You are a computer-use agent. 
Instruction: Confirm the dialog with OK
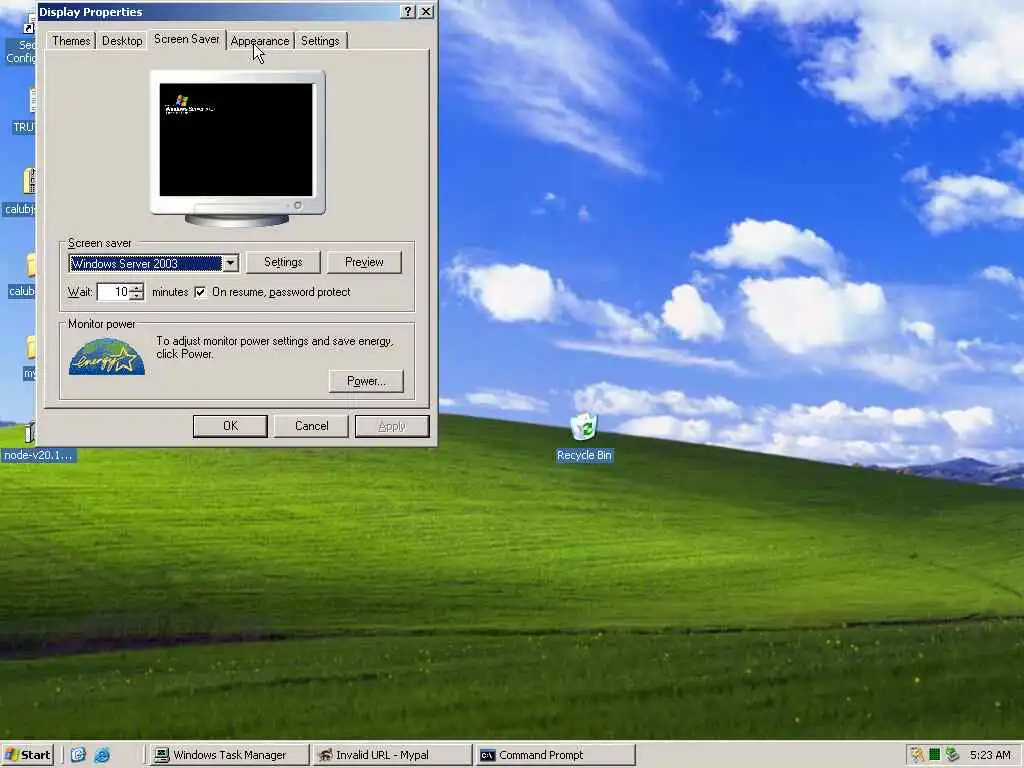[231, 426]
